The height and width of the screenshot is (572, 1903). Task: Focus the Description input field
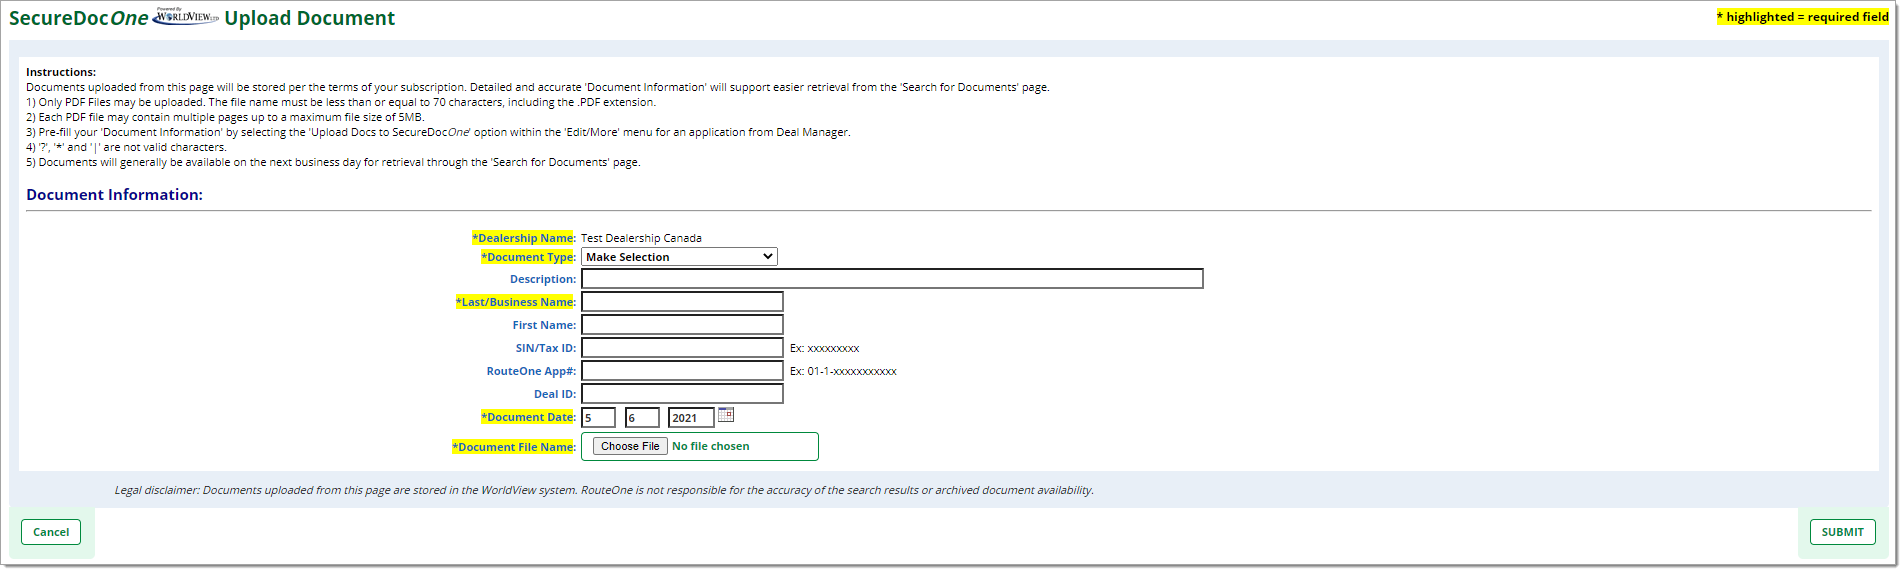pos(892,279)
